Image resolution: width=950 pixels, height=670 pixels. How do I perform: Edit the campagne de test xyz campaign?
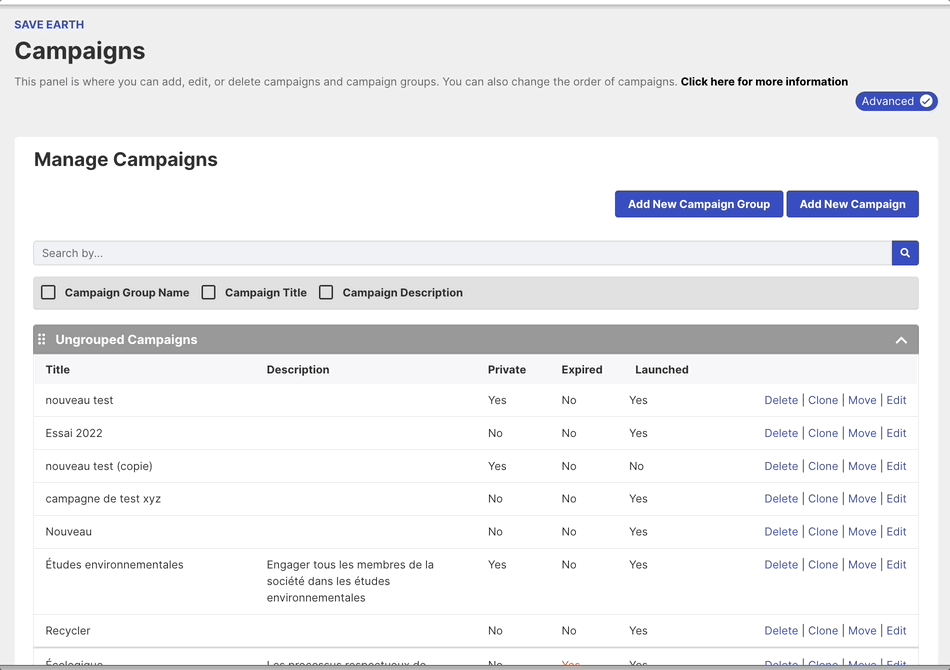(896, 499)
